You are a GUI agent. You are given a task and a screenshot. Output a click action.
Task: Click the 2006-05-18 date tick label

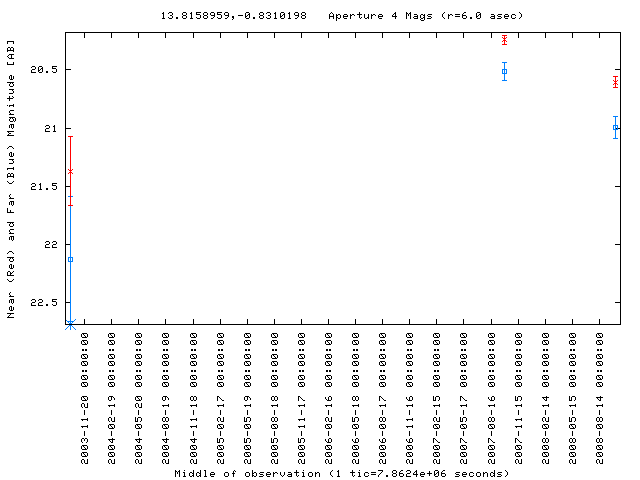pos(356,398)
